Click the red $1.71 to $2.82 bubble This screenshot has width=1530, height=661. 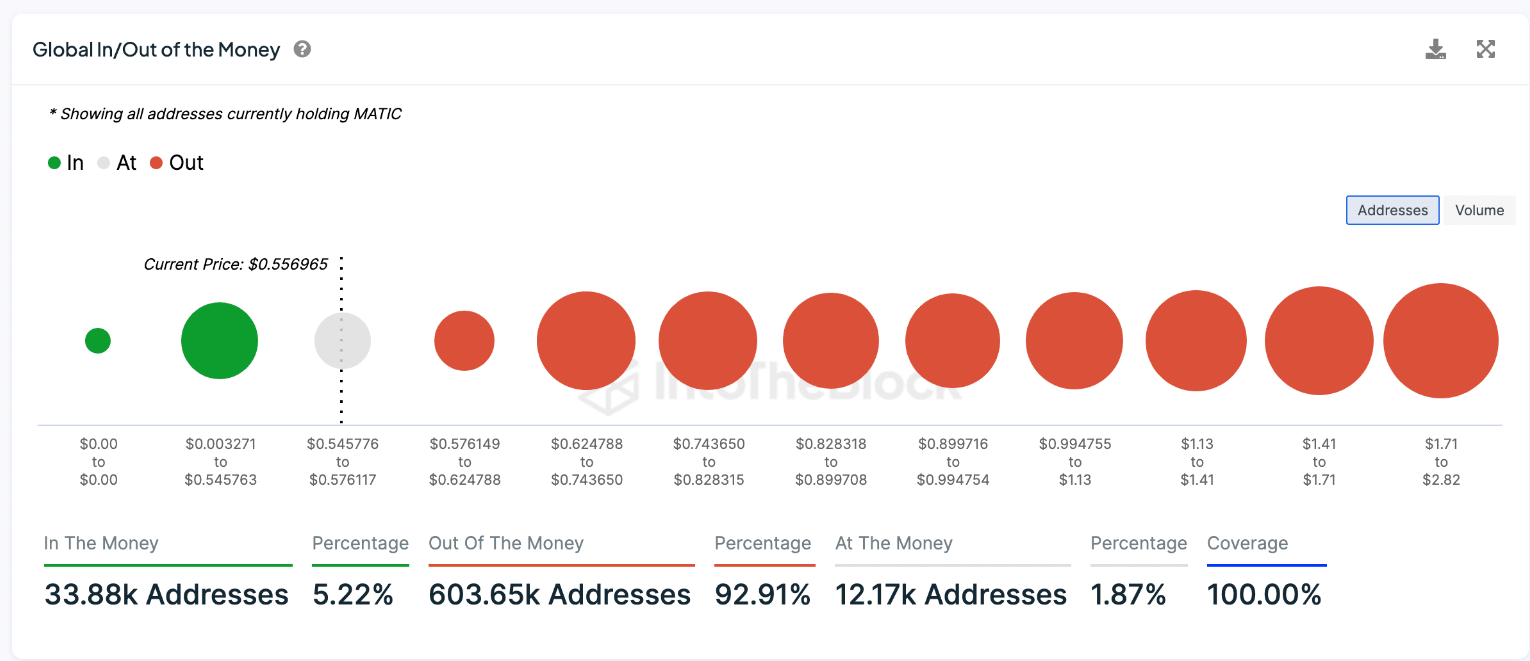(1440, 341)
